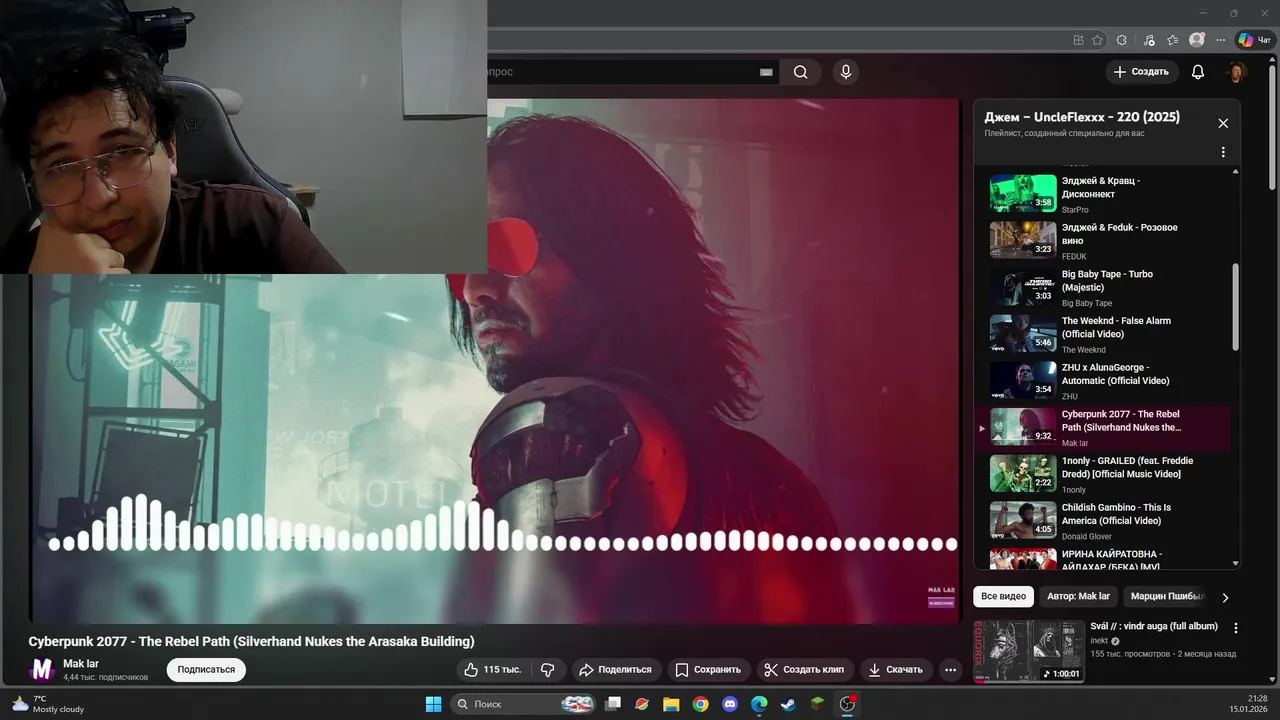Image resolution: width=1280 pixels, height=720 pixels.
Task: Open Task View from taskbar
Action: point(613,704)
